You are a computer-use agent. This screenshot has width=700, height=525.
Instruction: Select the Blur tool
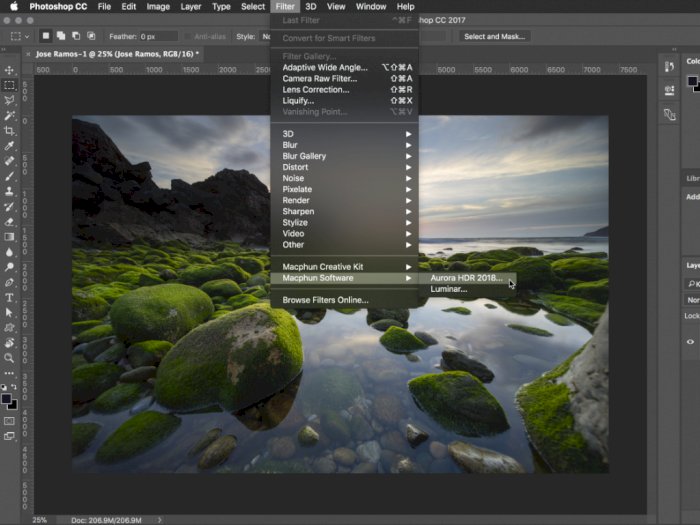(x=9, y=252)
